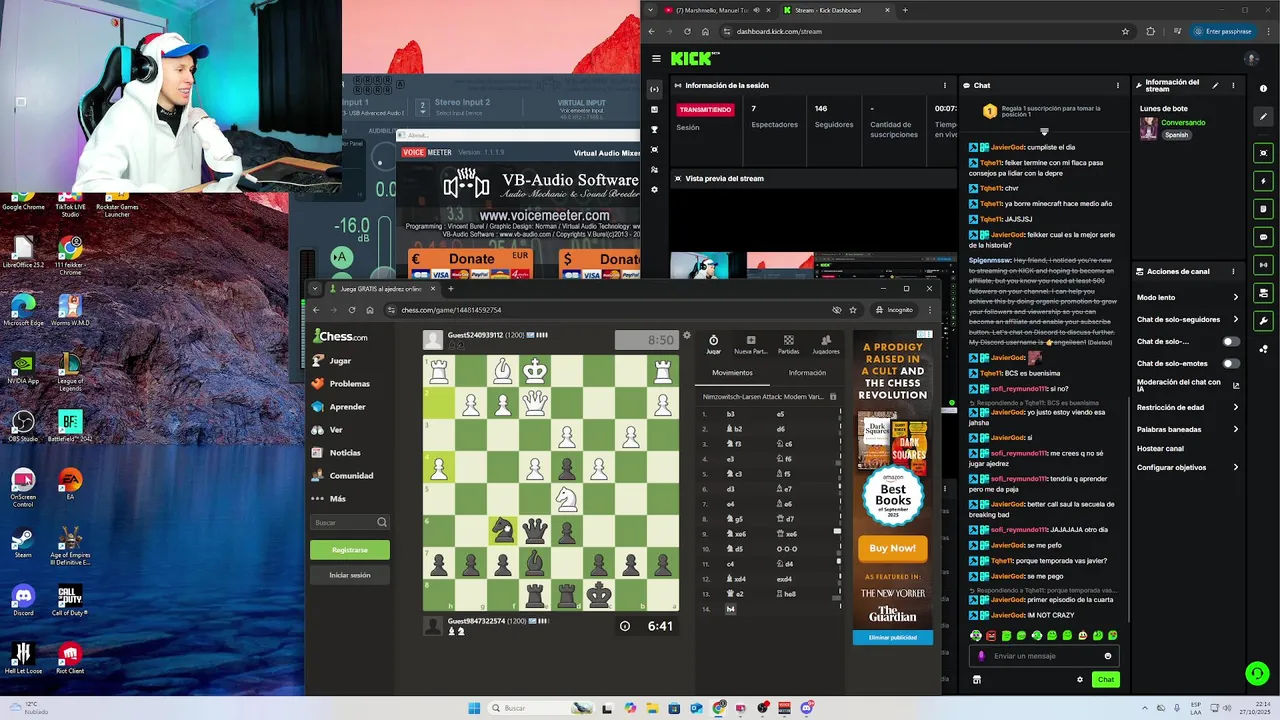Edit stream info pencil icon in Información del stream
Viewport: 1280px width, 720px height.
(x=1215, y=86)
